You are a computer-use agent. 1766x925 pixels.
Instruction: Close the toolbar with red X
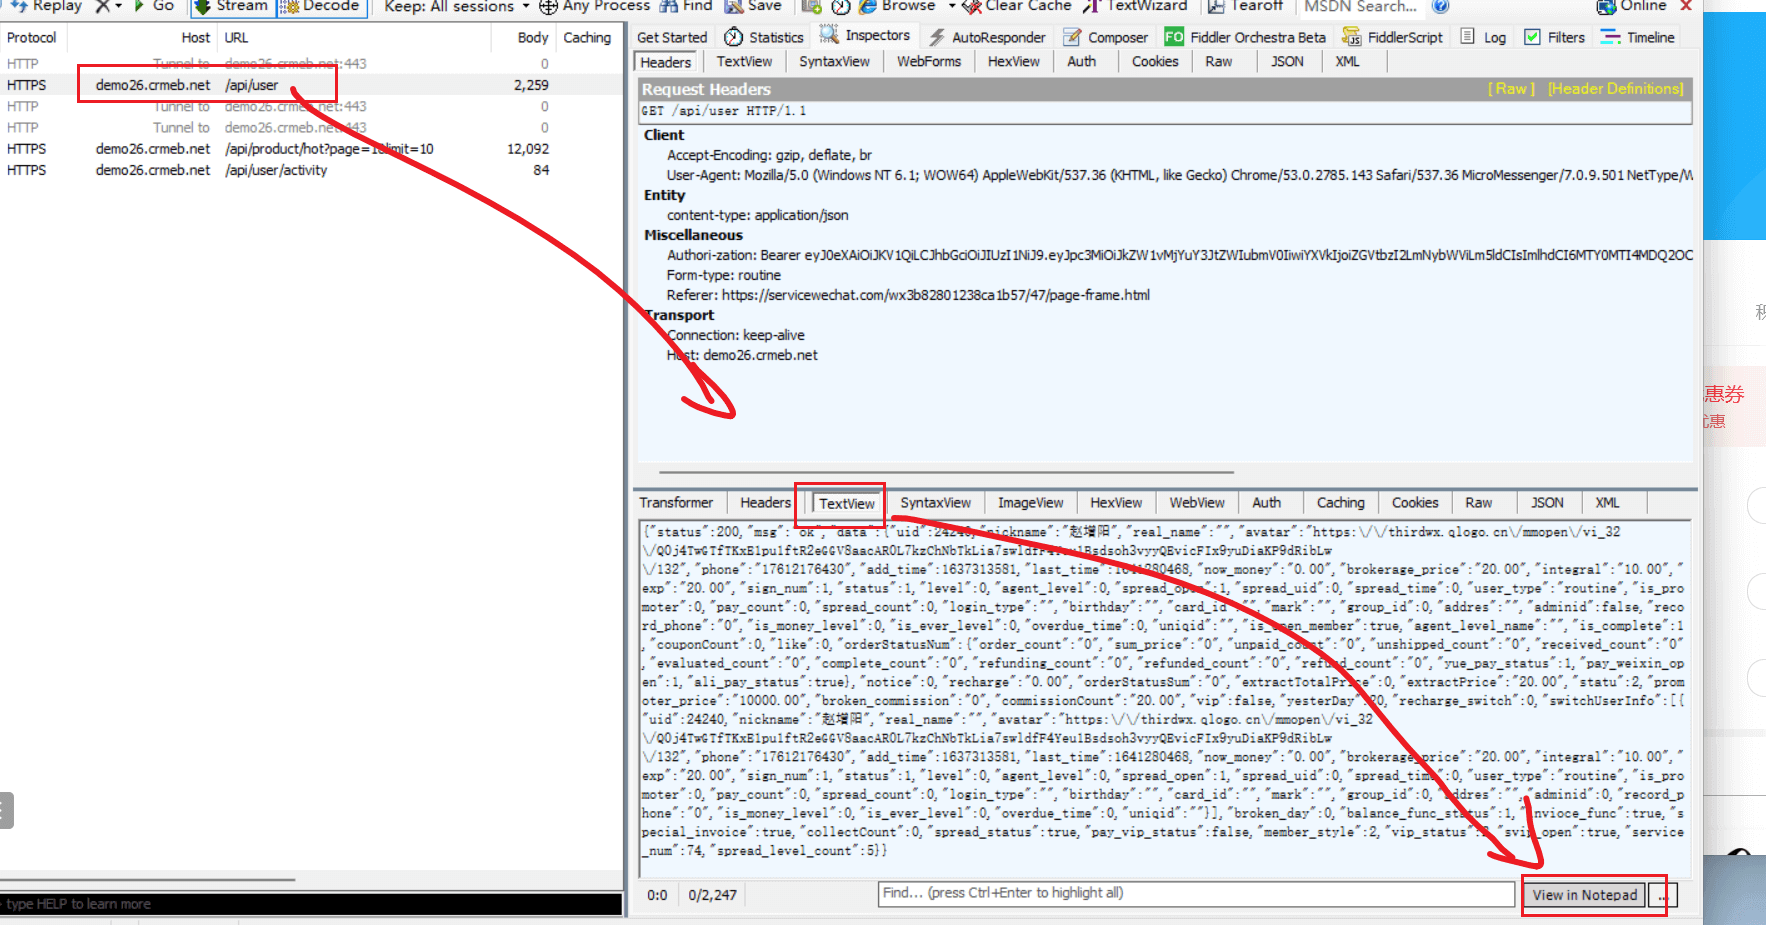(1686, 6)
